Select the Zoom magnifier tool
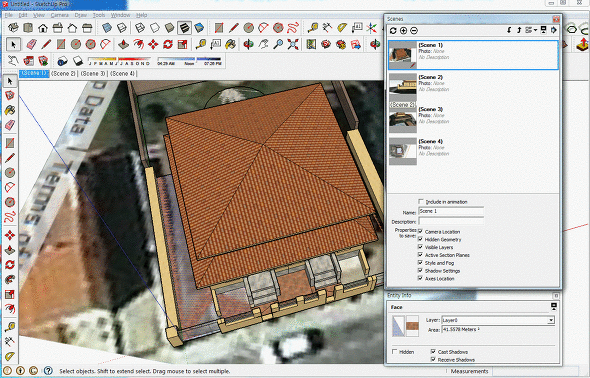590x378 pixels. point(278,44)
